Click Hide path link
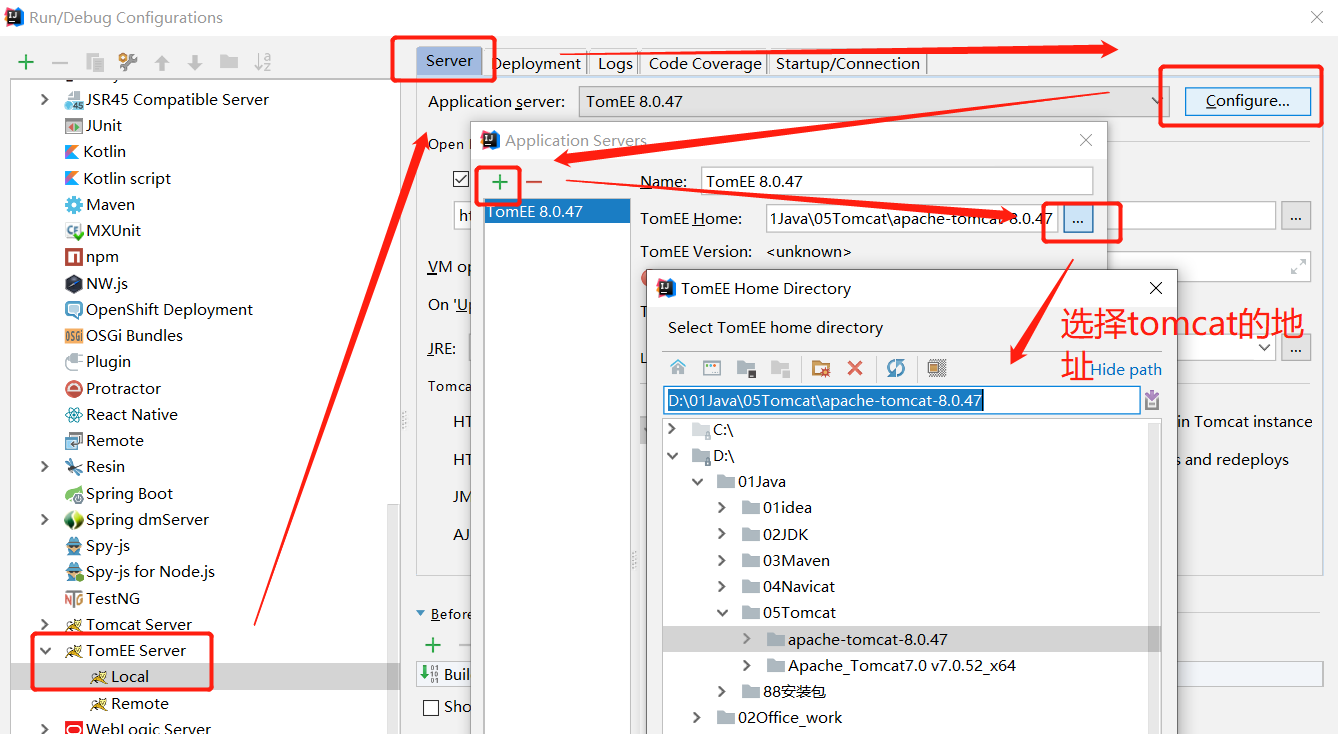Image resolution: width=1338 pixels, height=734 pixels. tap(1126, 369)
